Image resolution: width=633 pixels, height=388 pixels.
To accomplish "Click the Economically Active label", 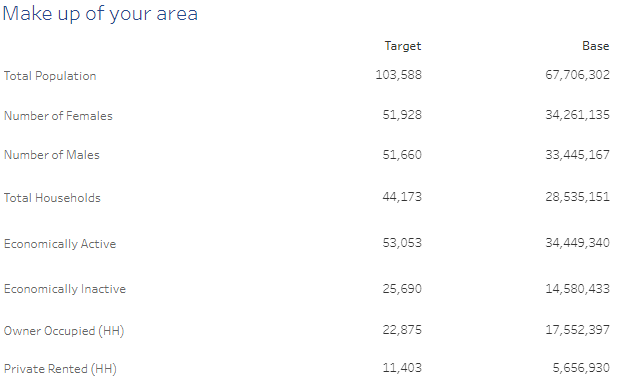I will [x=60, y=244].
